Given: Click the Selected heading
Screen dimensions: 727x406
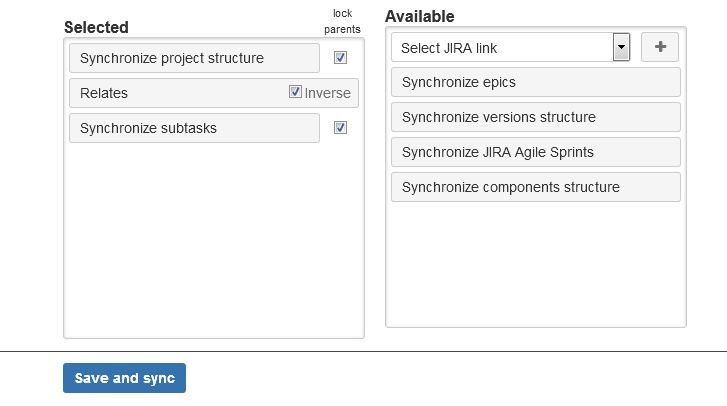Looking at the screenshot, I should coord(96,27).
